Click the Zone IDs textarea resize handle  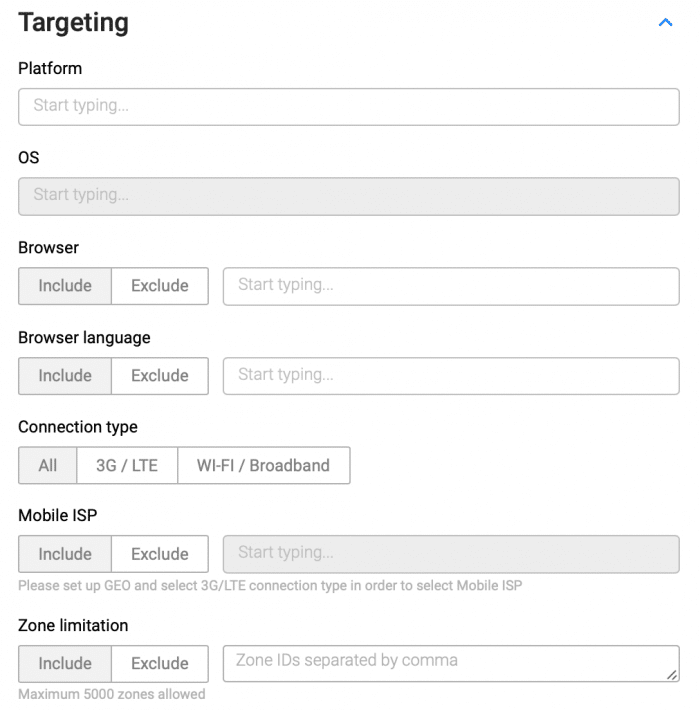click(x=672, y=676)
